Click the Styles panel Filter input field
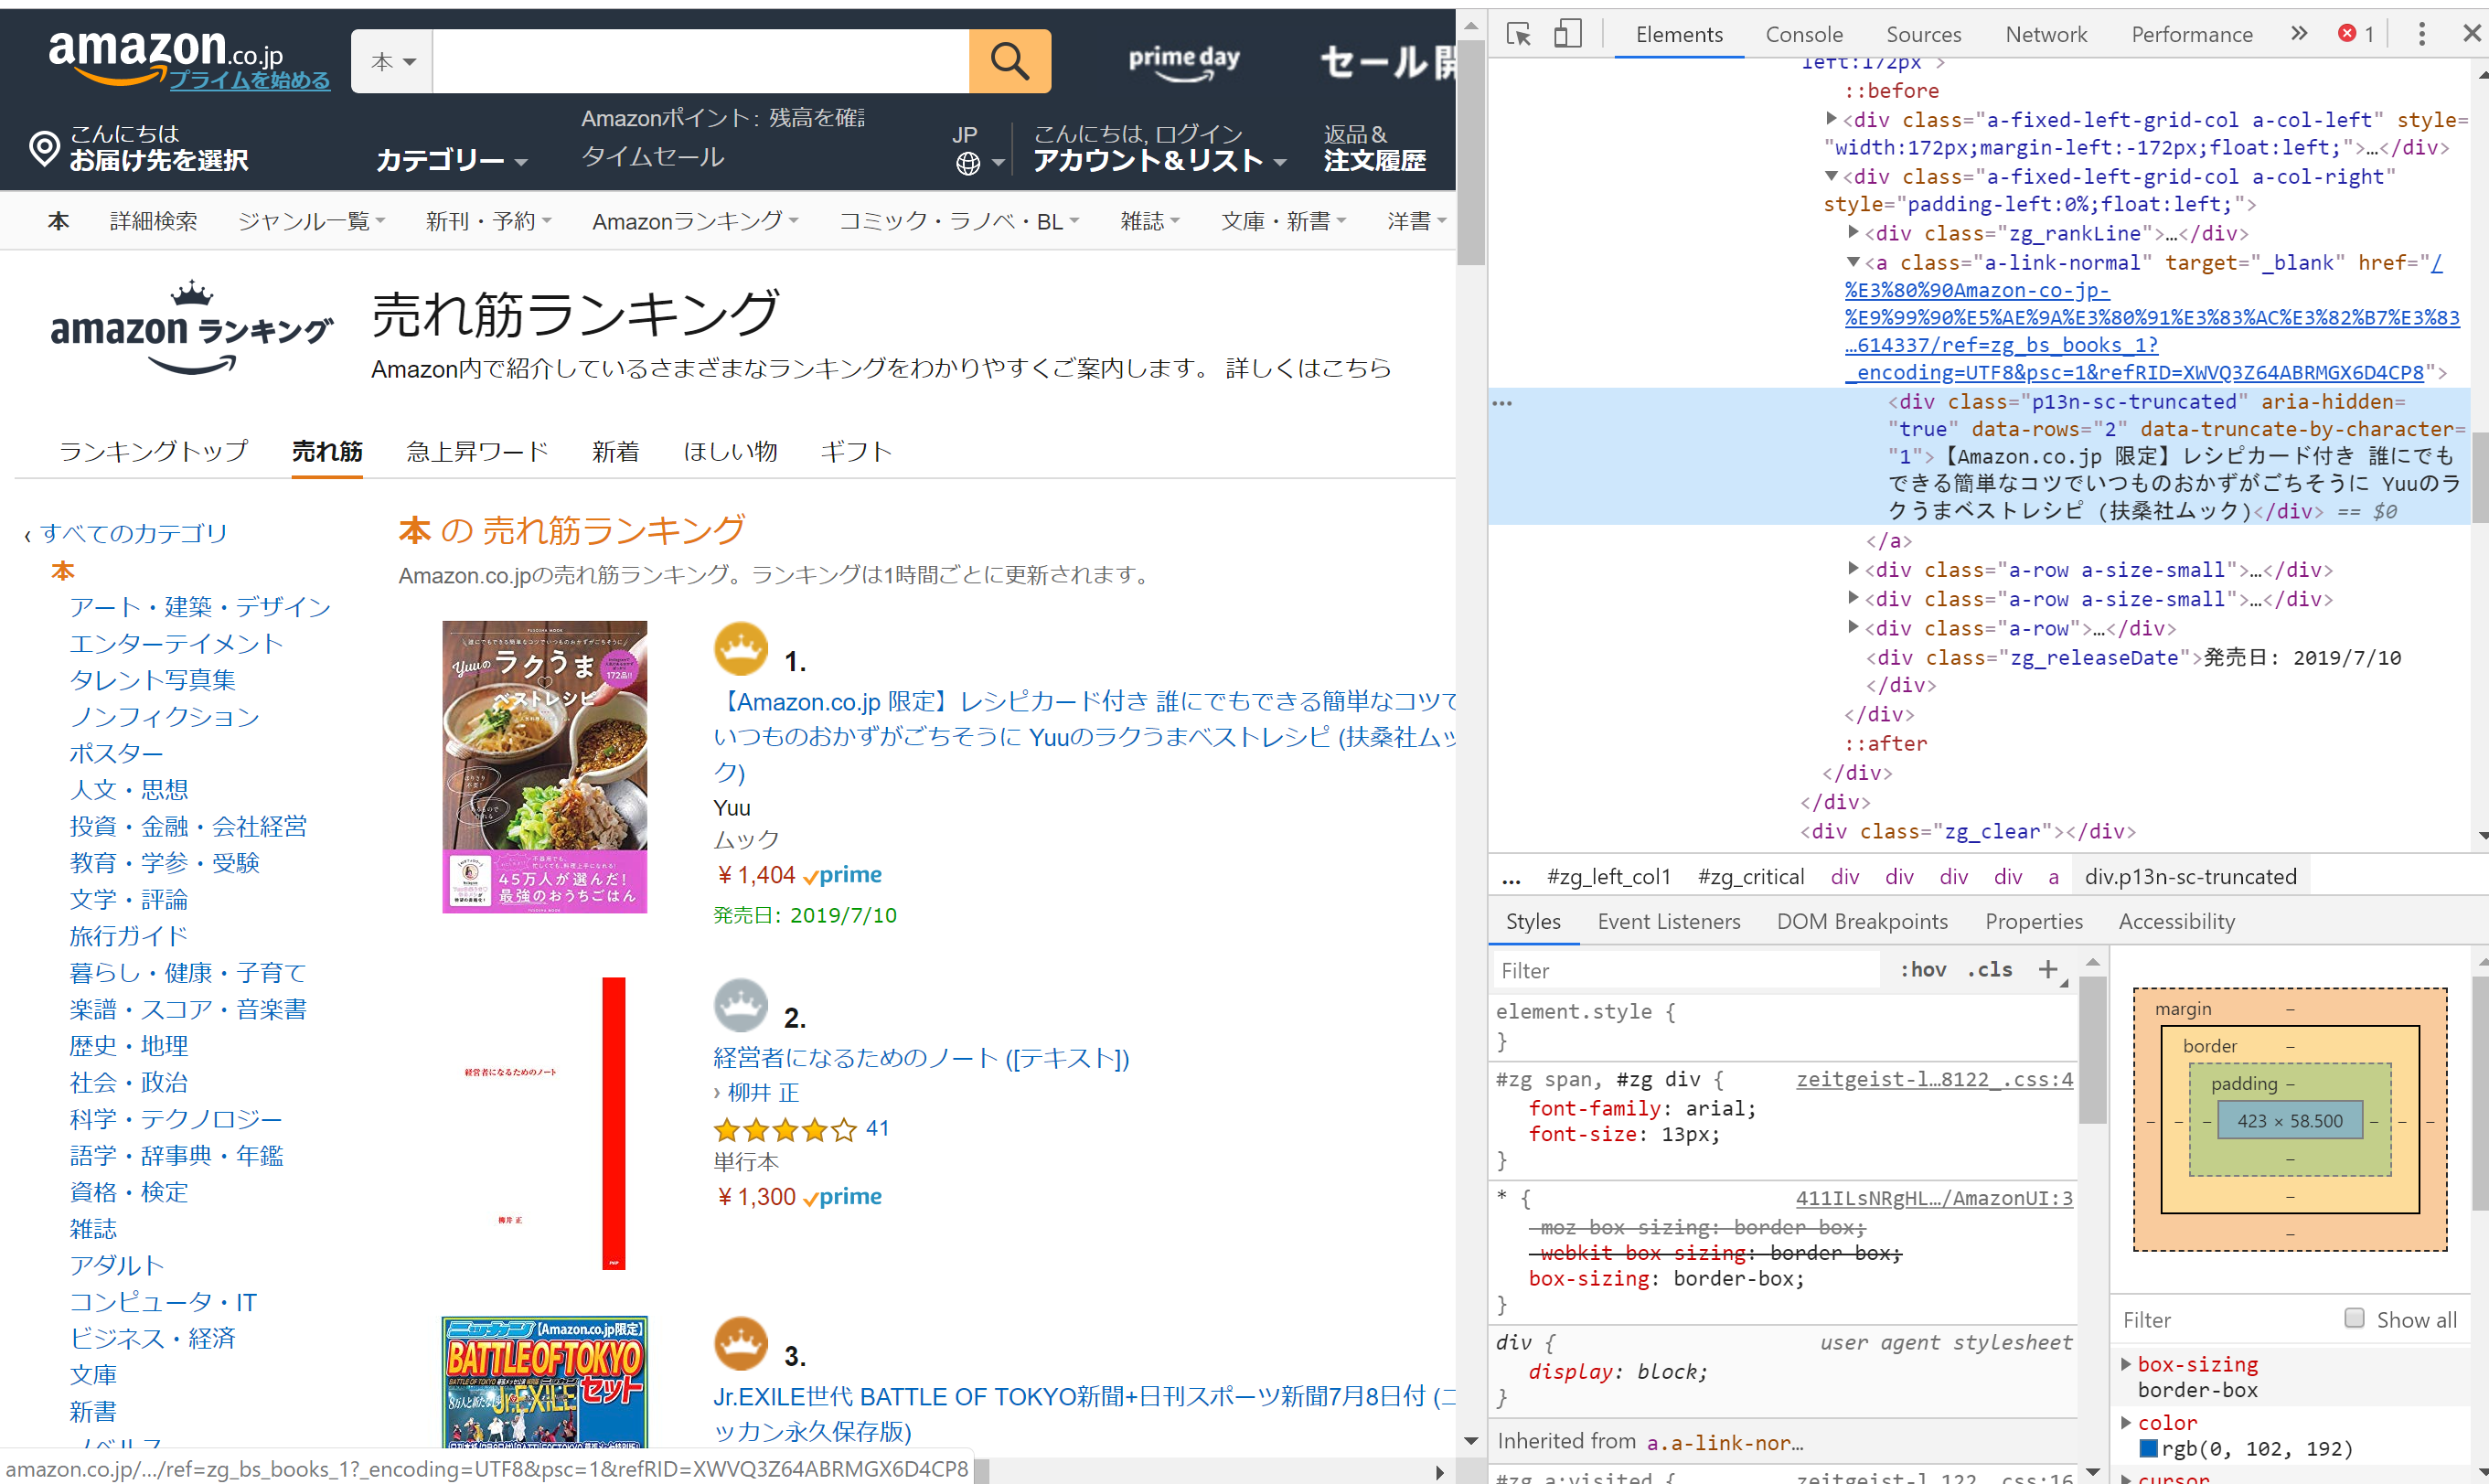This screenshot has height=1484, width=2489. pyautogui.click(x=1680, y=969)
